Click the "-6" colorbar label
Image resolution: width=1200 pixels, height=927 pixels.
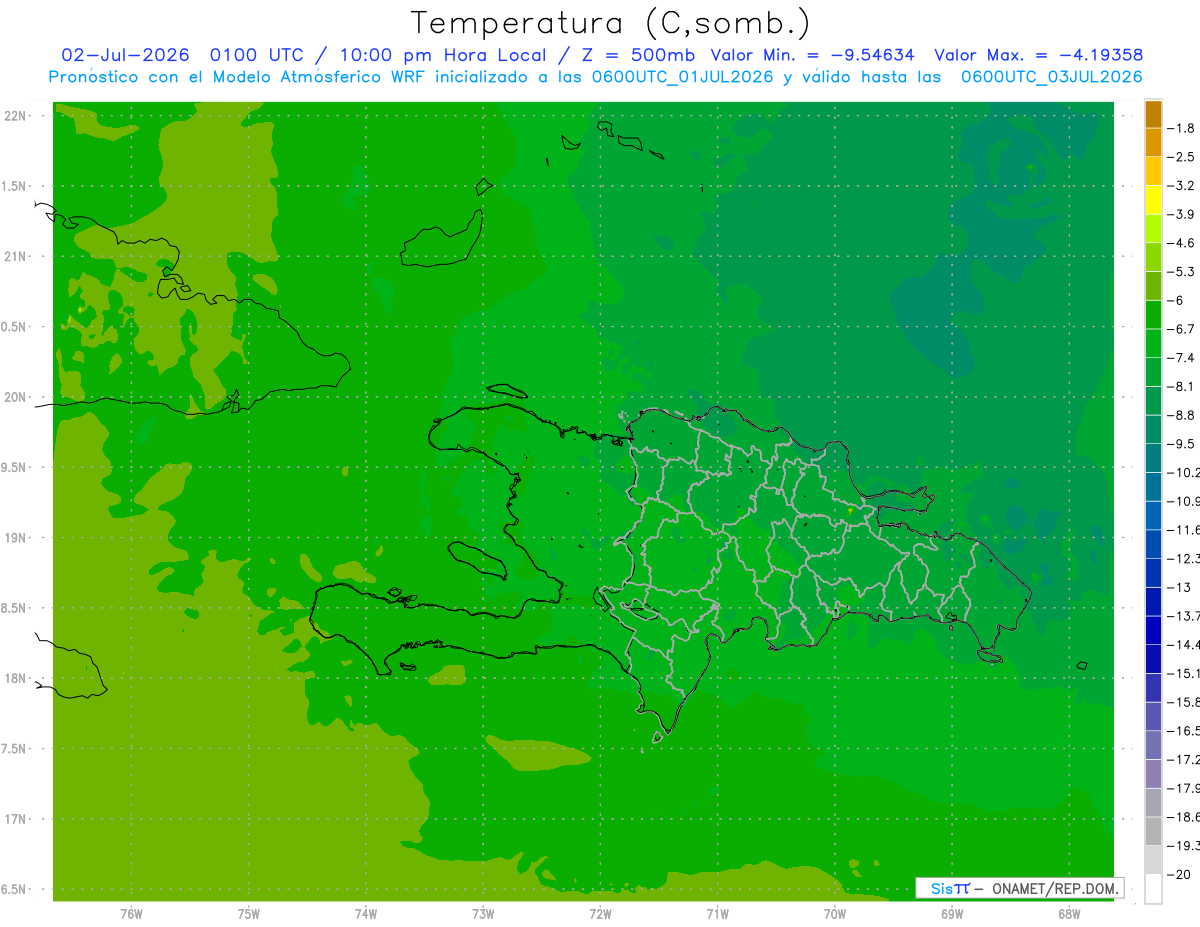[x=1178, y=300]
